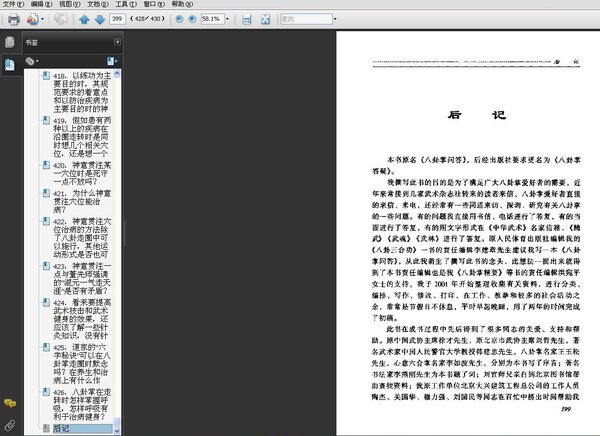Open the bookmark options gear menu
Viewport: 600px width, 436px height.
(32, 61)
